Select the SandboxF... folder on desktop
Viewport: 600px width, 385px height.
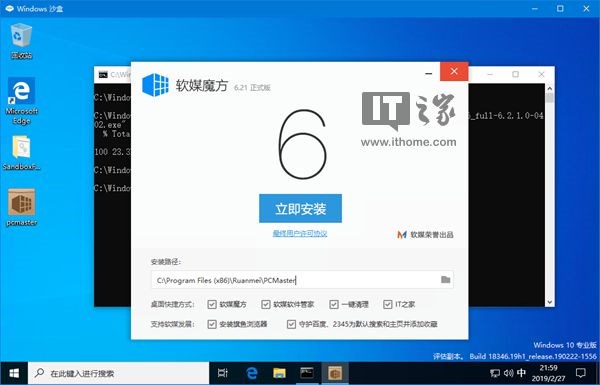pyautogui.click(x=21, y=153)
